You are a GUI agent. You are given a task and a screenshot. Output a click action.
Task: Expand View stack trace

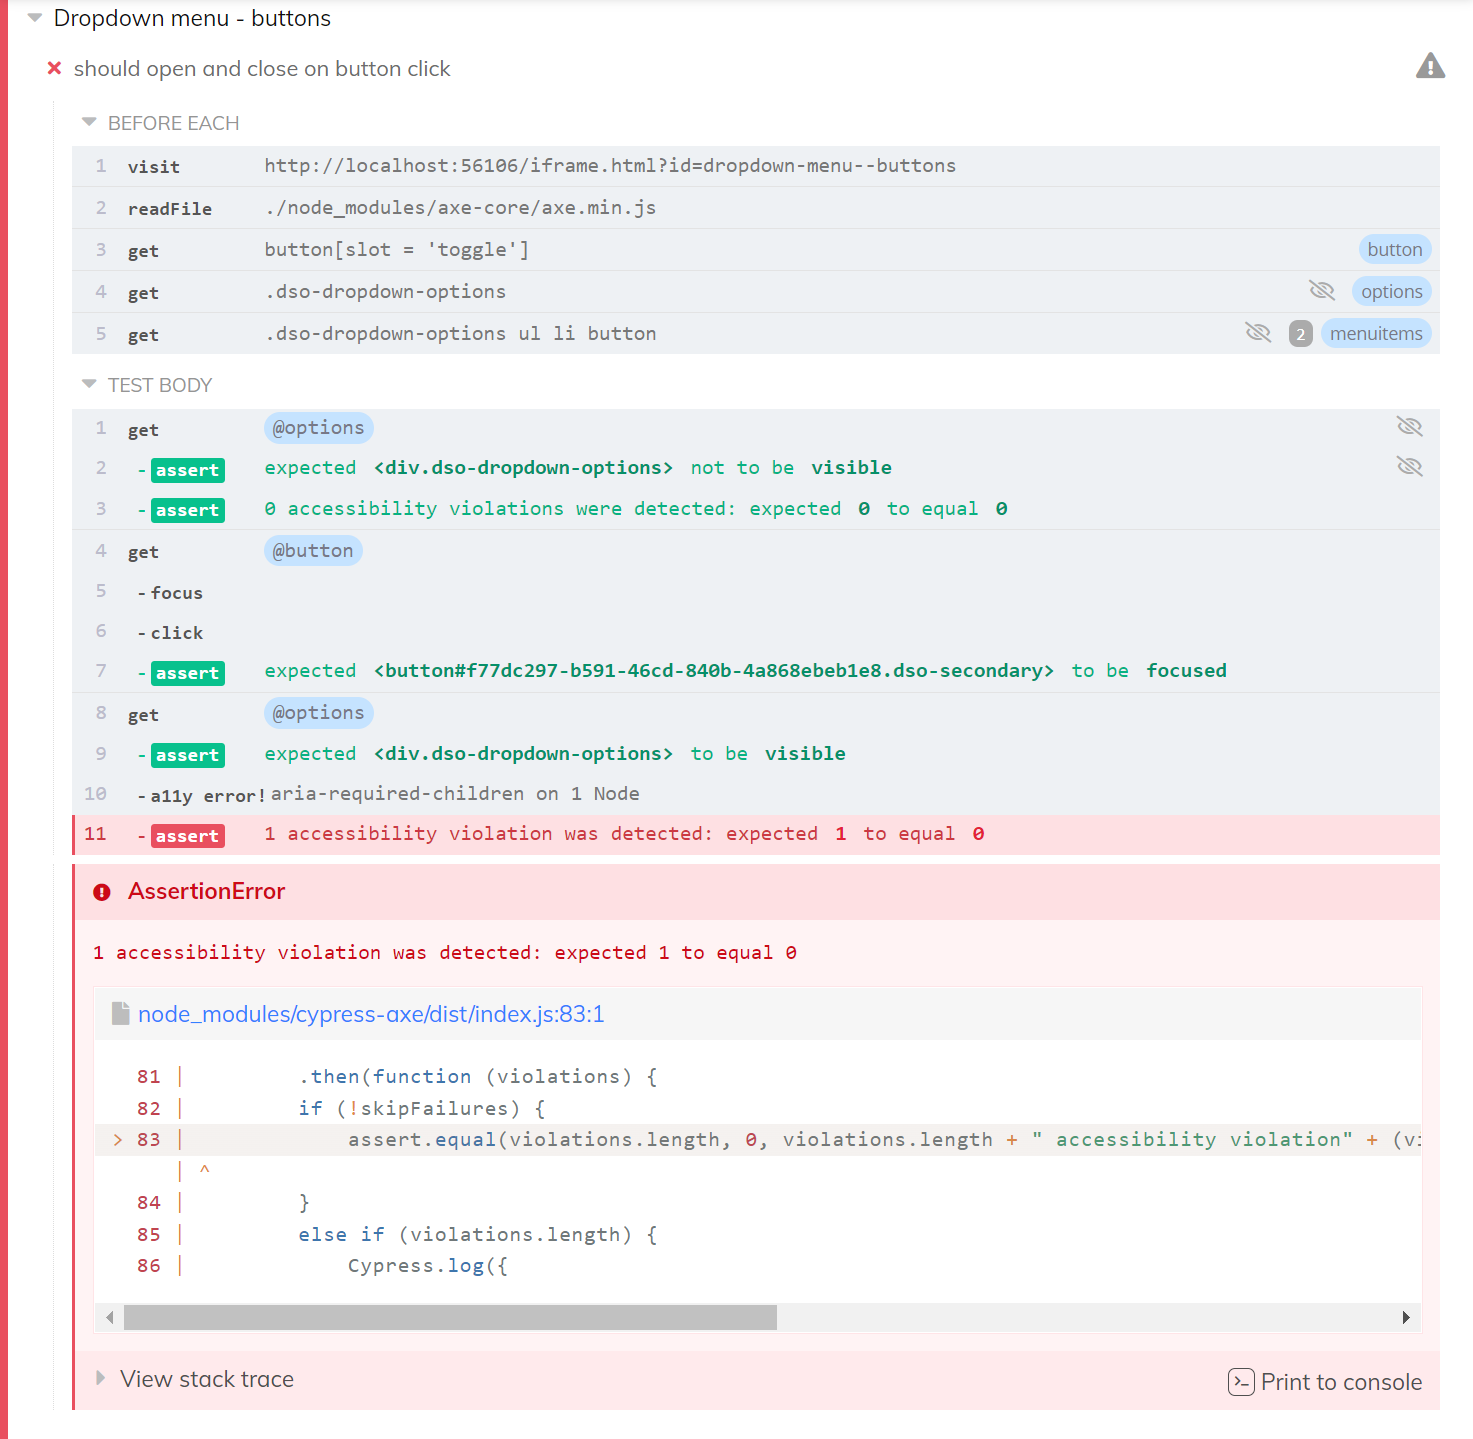pyautogui.click(x=207, y=1379)
